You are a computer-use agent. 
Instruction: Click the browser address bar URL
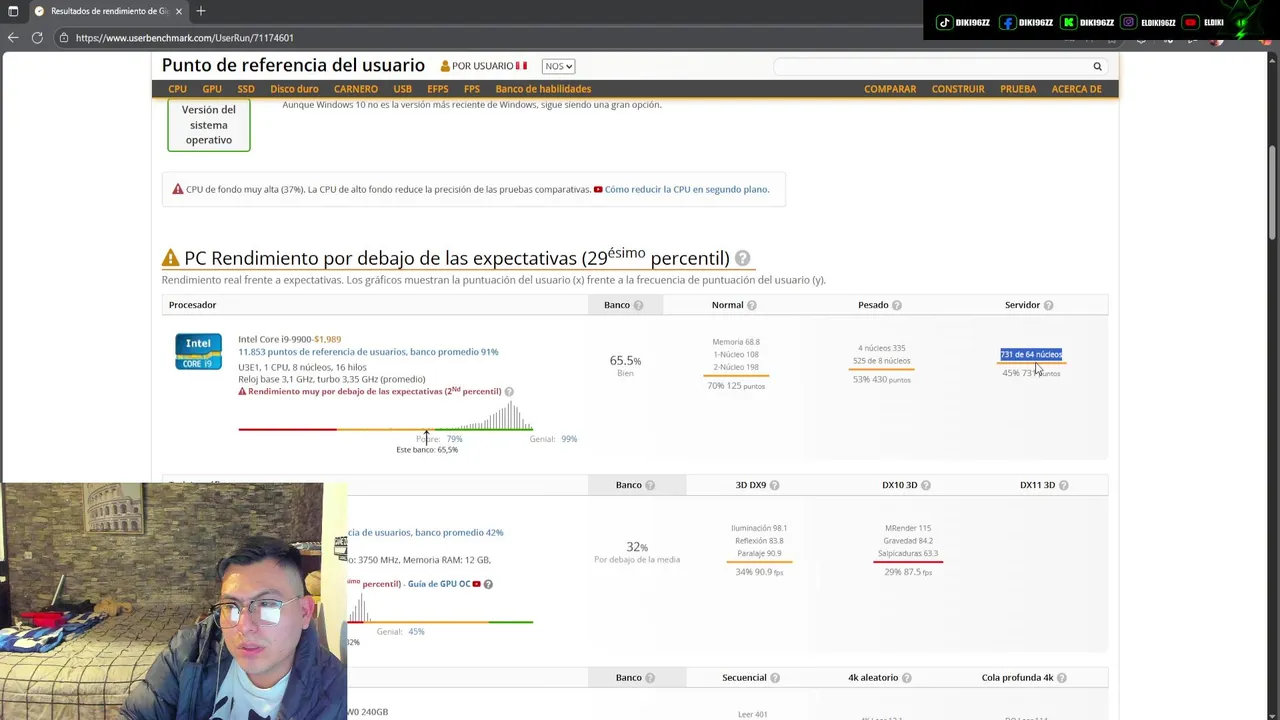coord(185,38)
